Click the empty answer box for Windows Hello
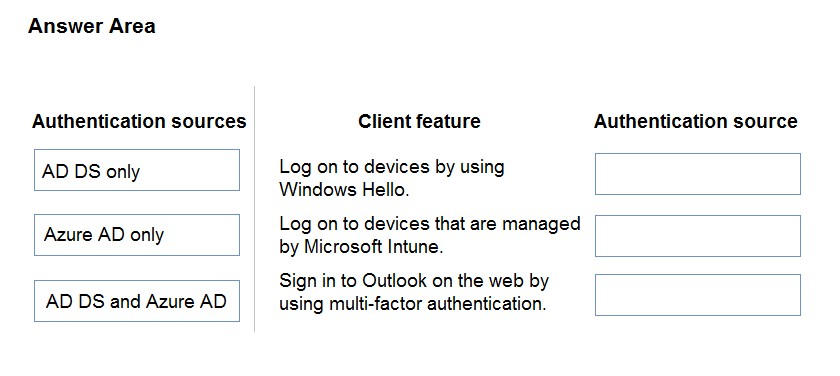Viewport: 840px width, 376px height. [698, 174]
